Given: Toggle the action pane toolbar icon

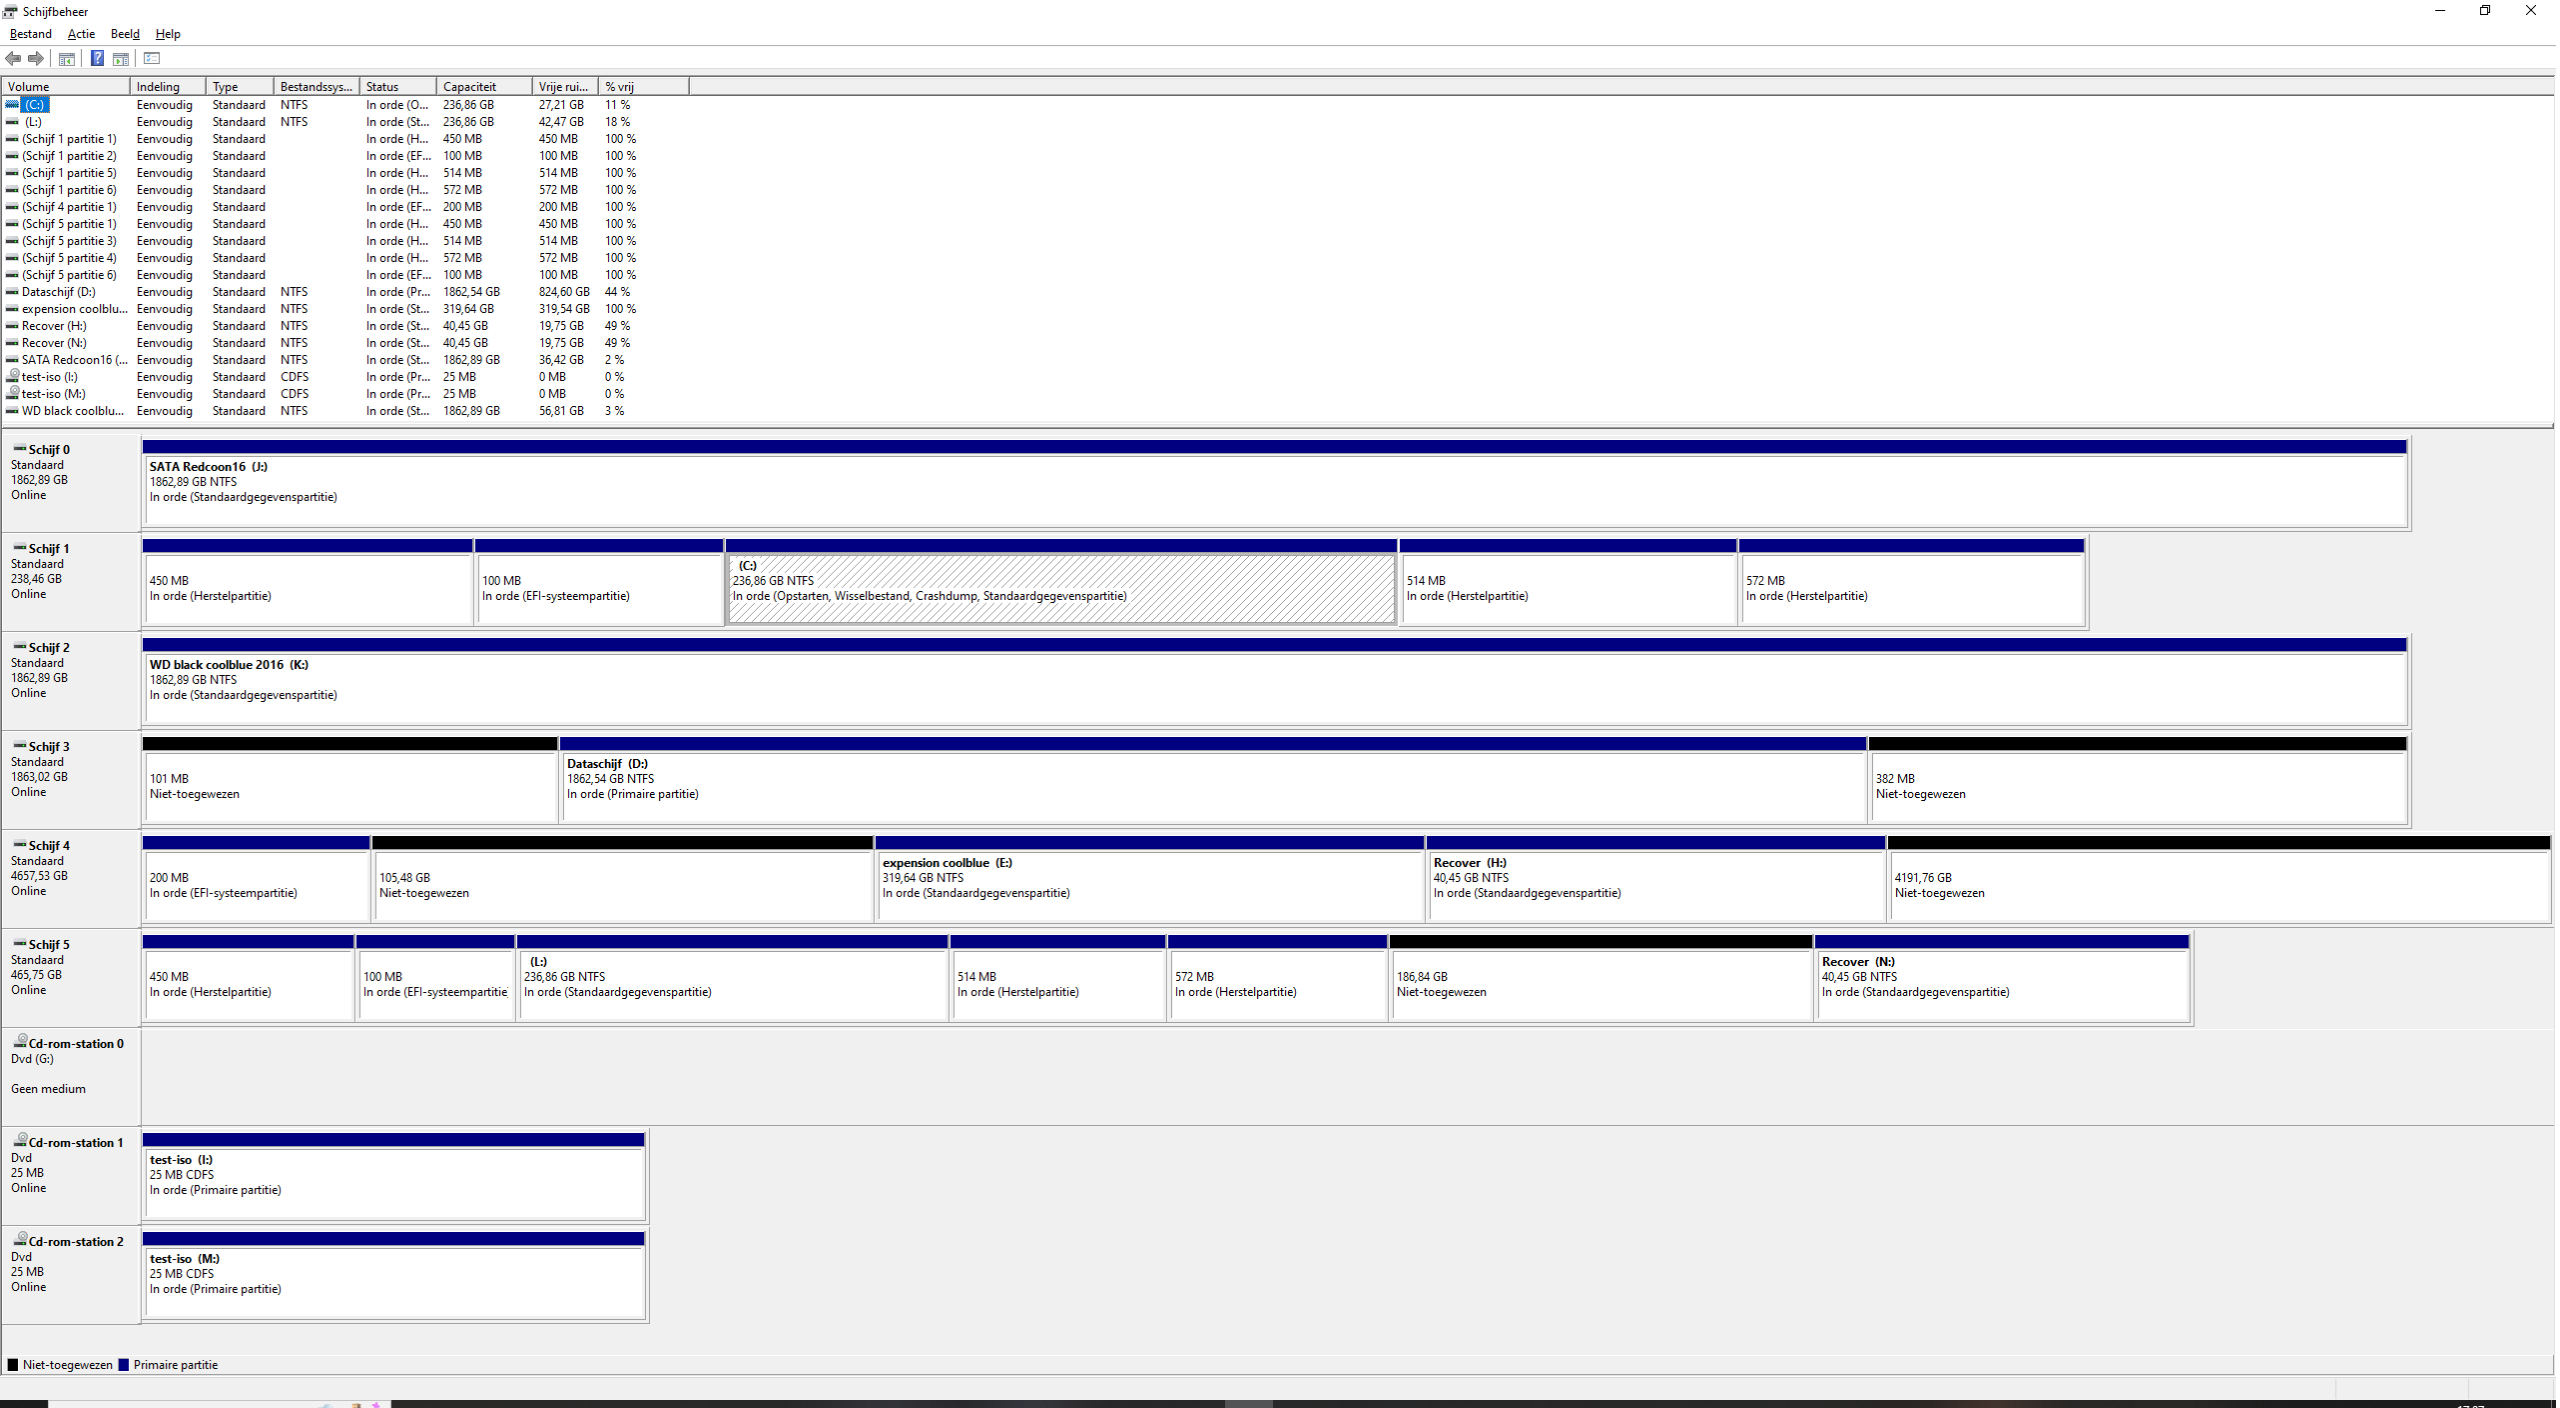Looking at the screenshot, I should point(121,58).
